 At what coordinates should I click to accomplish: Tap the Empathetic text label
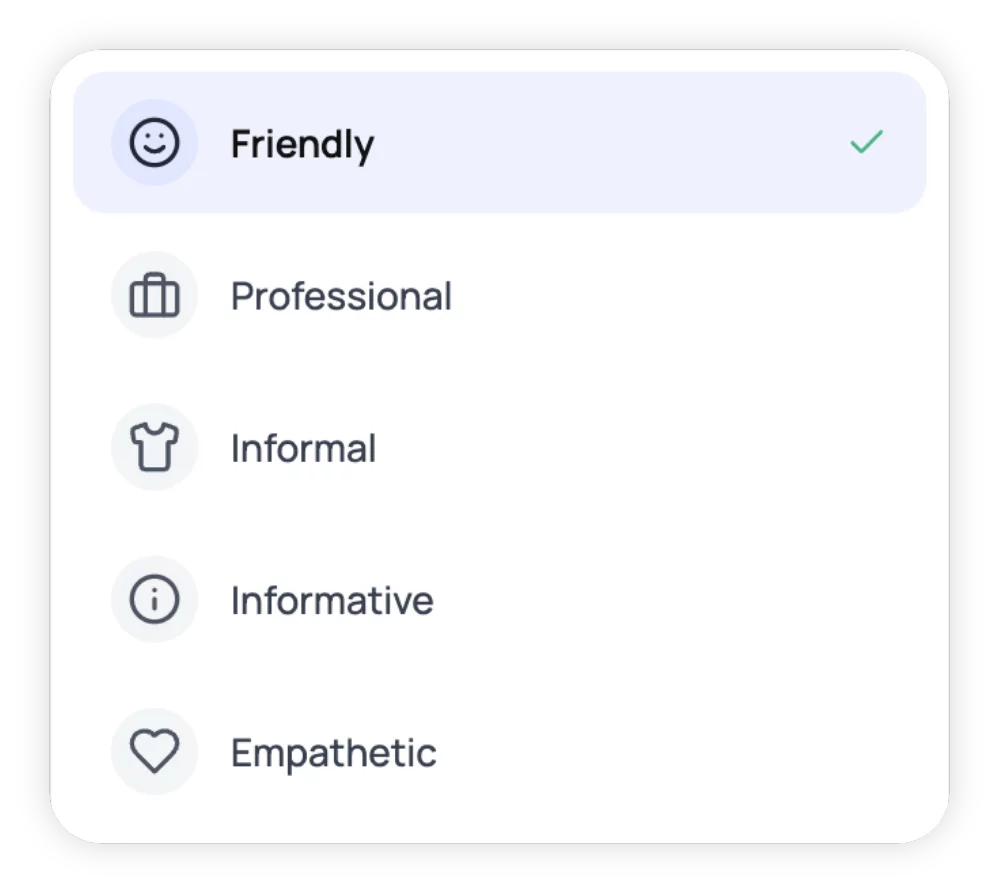333,752
